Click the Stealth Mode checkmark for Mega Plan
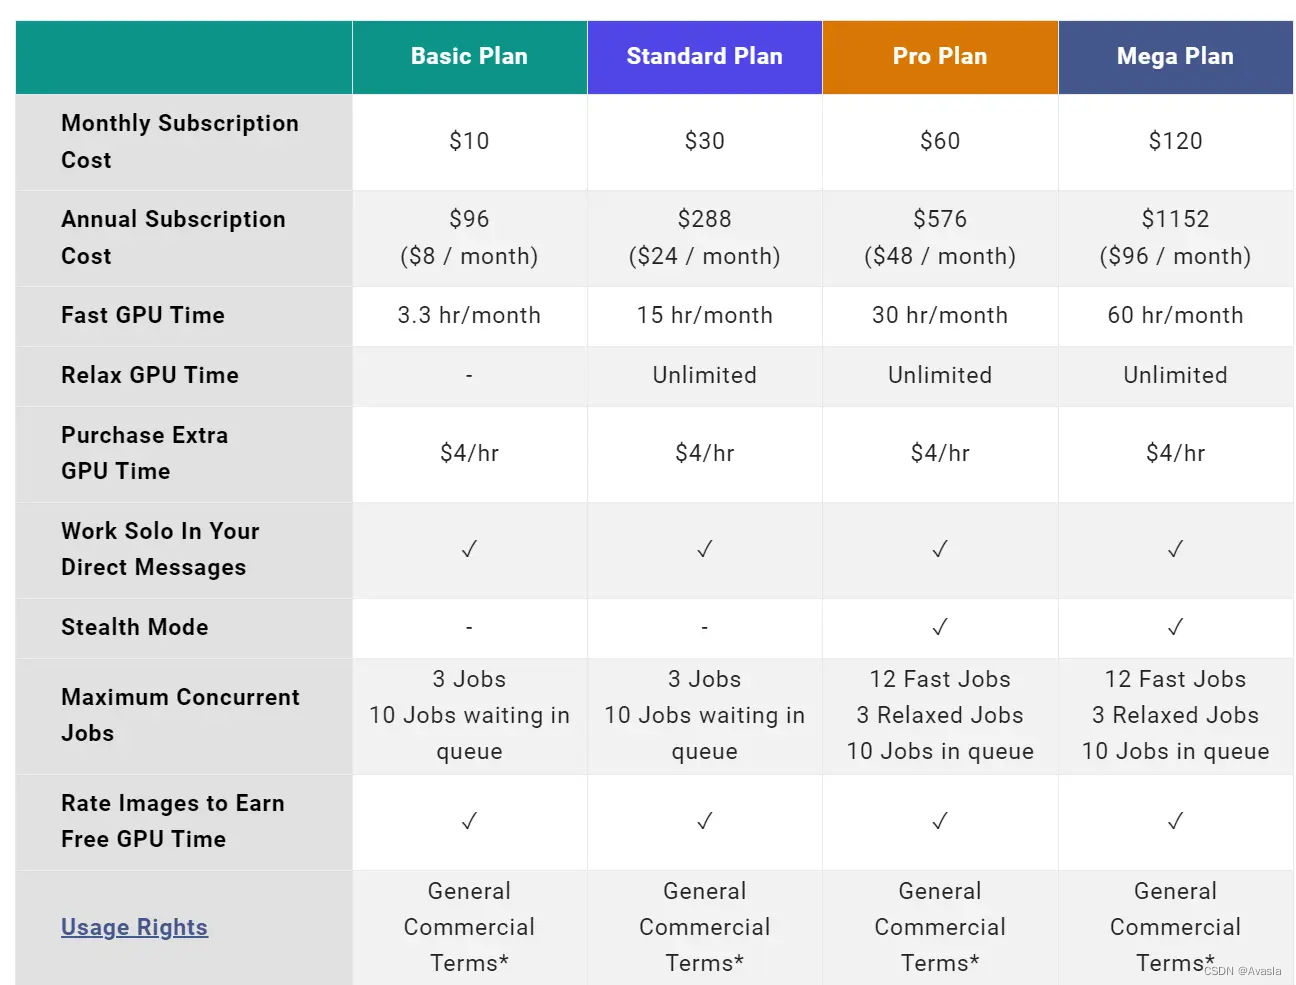The height and width of the screenshot is (985, 1296). click(1175, 627)
